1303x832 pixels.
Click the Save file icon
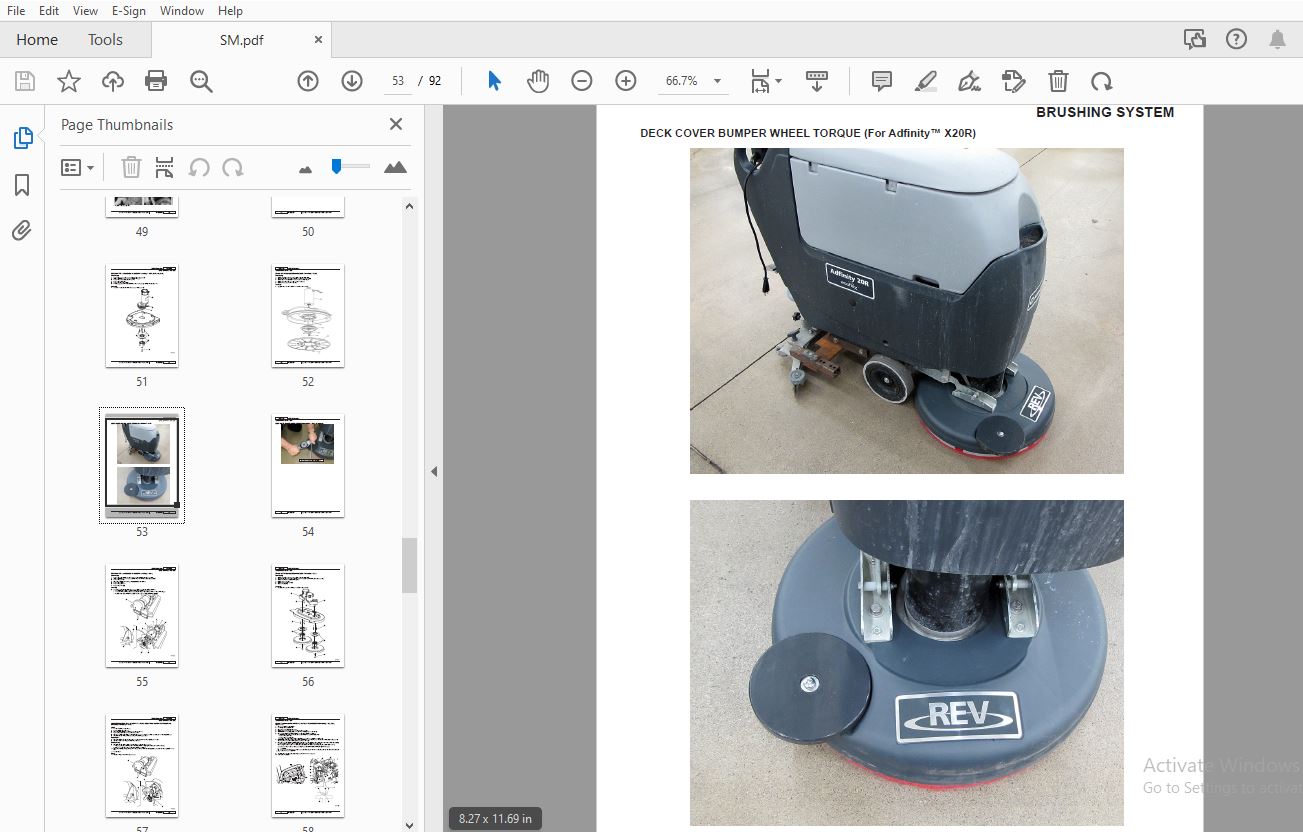[x=25, y=82]
